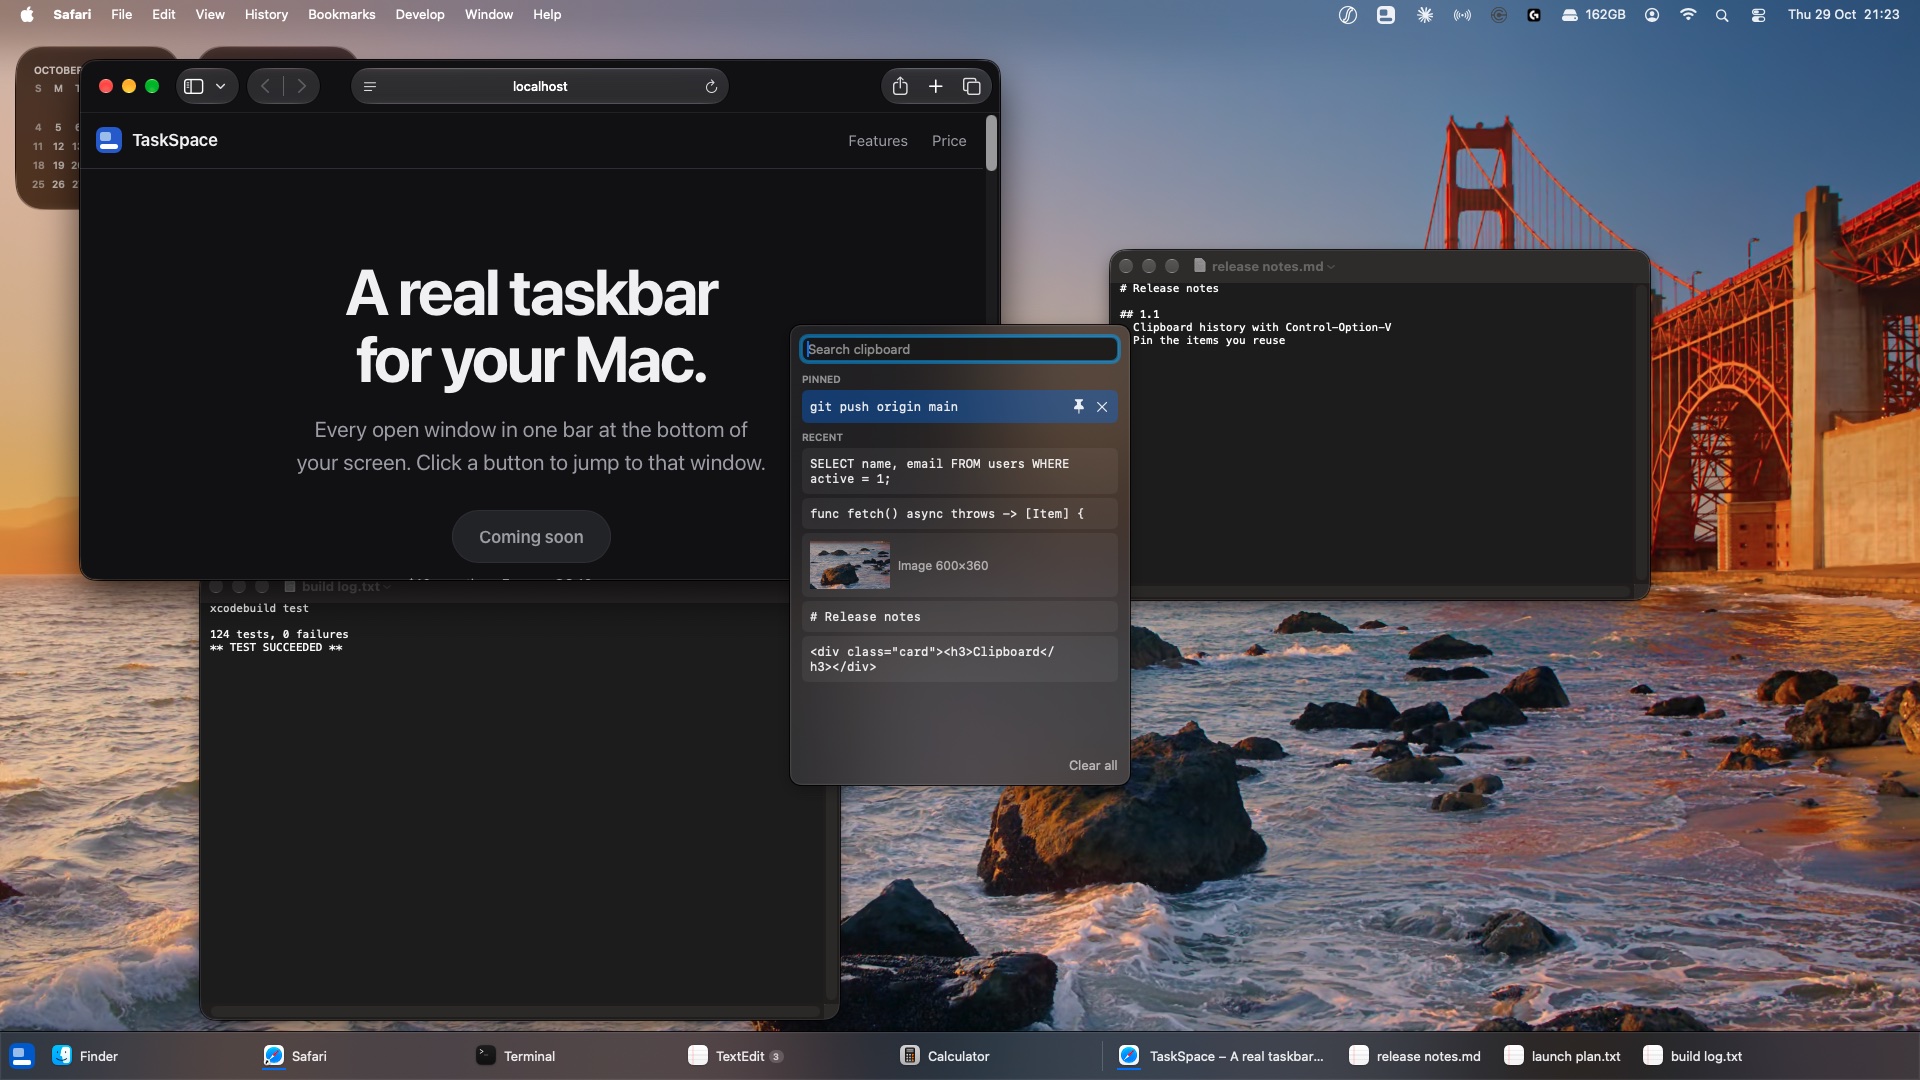Viewport: 1920px width, 1080px height.
Task: Open the Bookmarks menu
Action: click(x=342, y=14)
